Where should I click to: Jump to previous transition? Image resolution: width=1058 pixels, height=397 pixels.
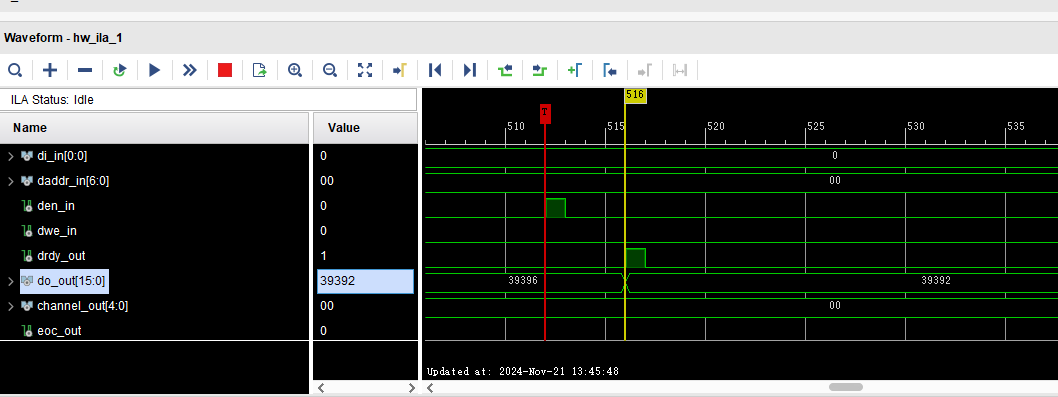[505, 70]
